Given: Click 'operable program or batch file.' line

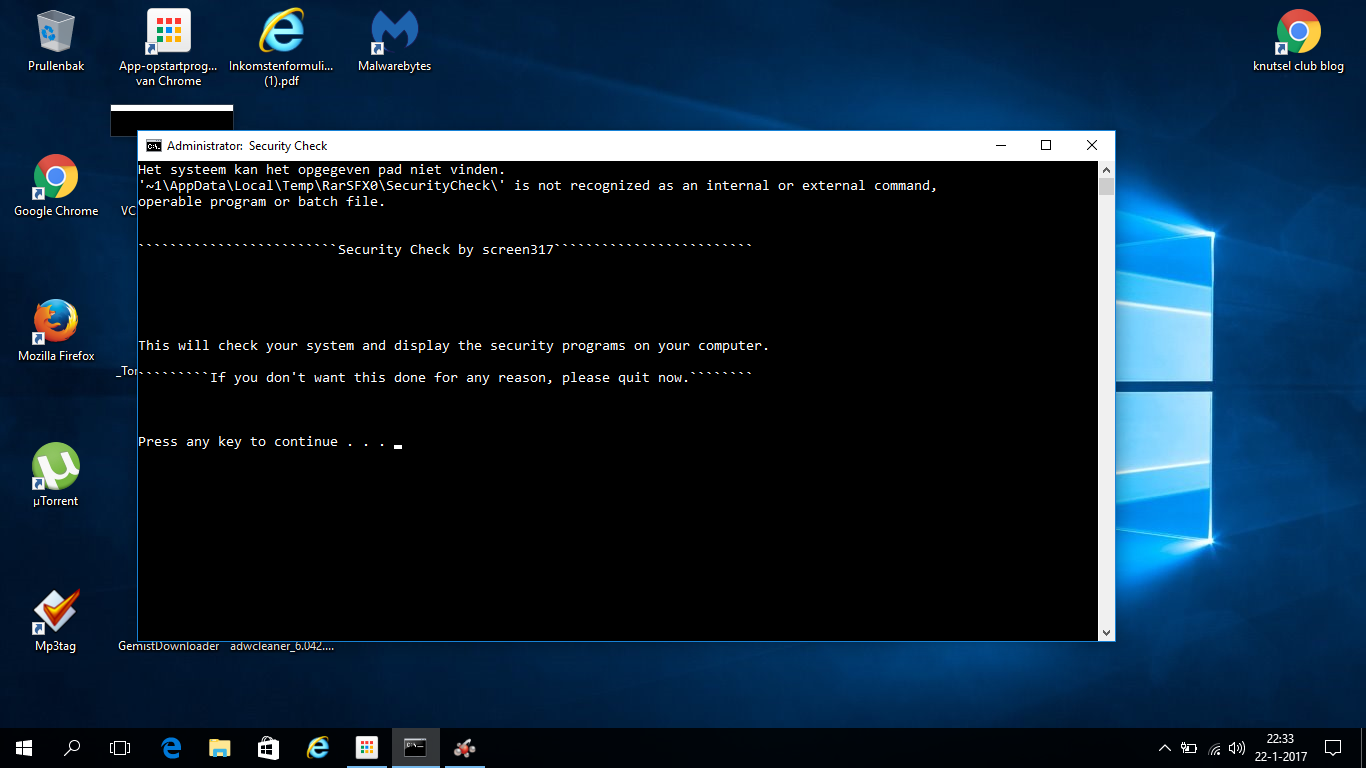Looking at the screenshot, I should pyautogui.click(x=262, y=202).
